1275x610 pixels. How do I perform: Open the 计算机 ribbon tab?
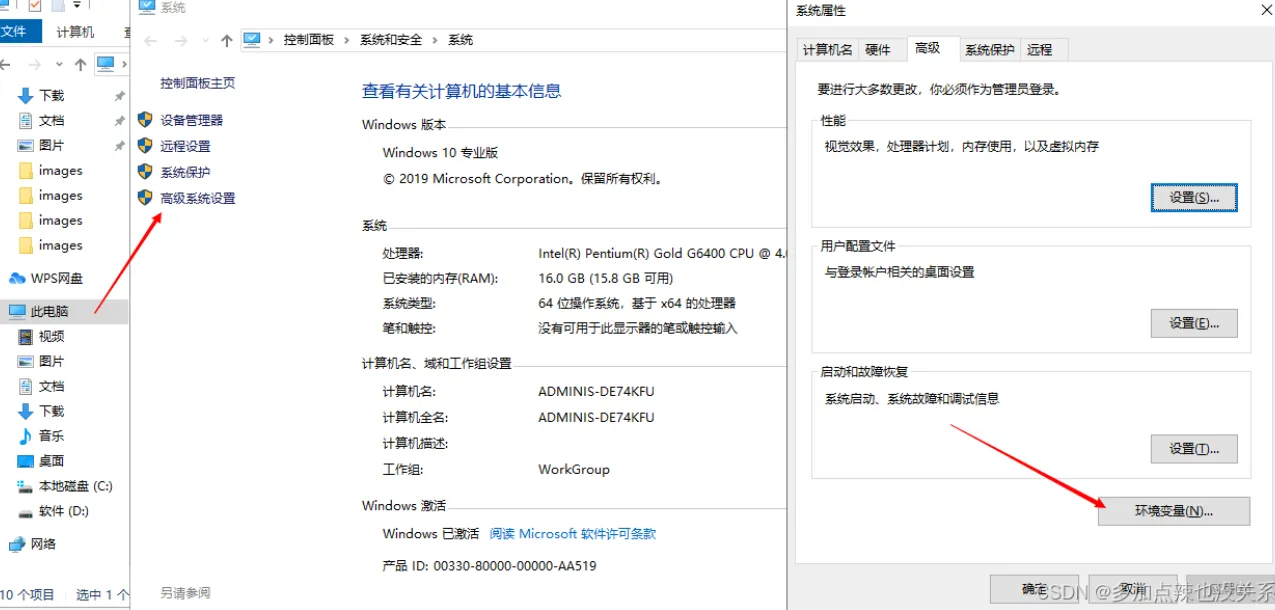(75, 32)
